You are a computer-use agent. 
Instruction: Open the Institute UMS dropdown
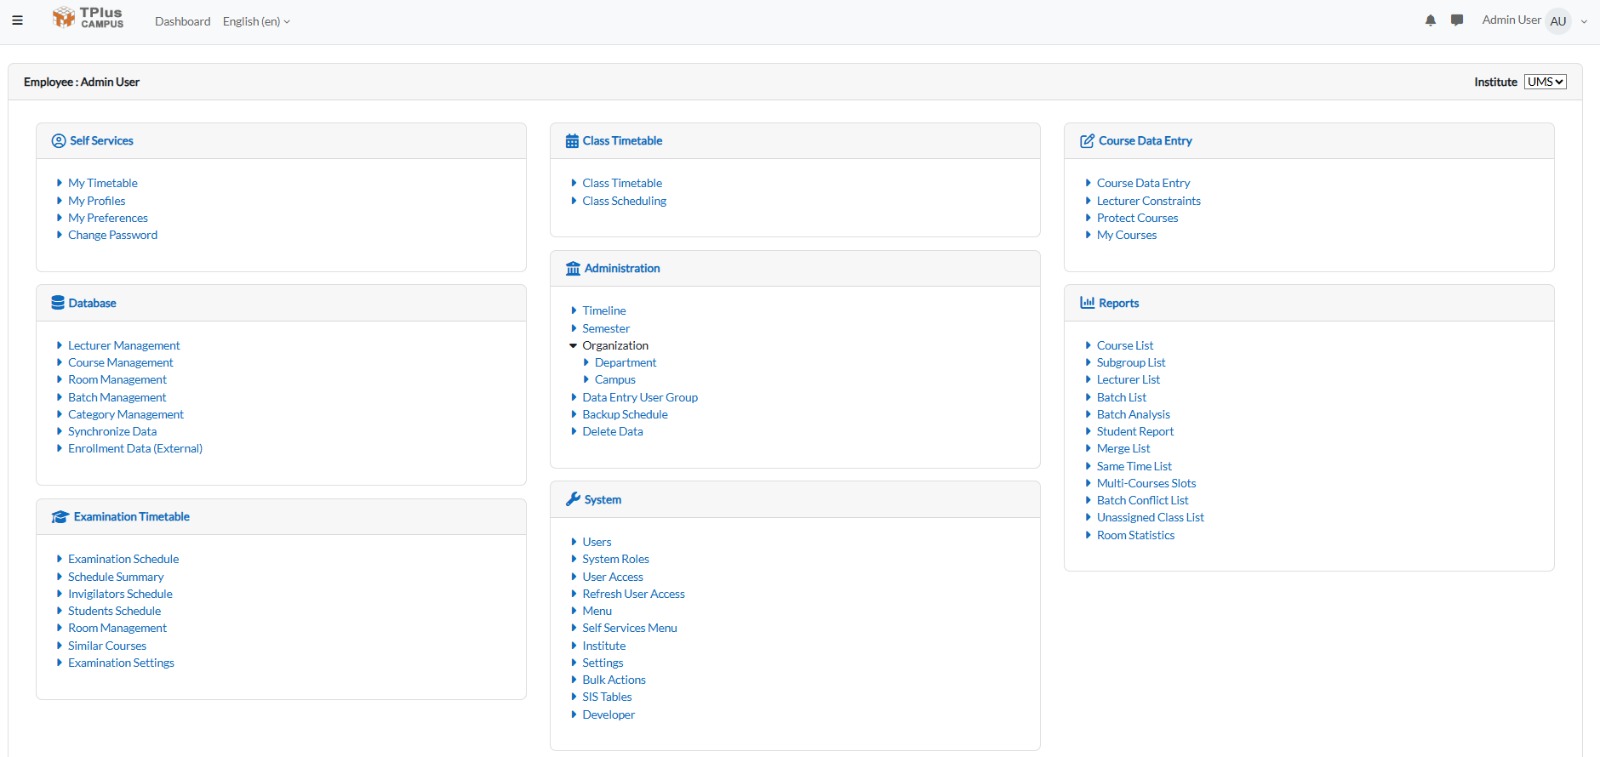pos(1545,82)
